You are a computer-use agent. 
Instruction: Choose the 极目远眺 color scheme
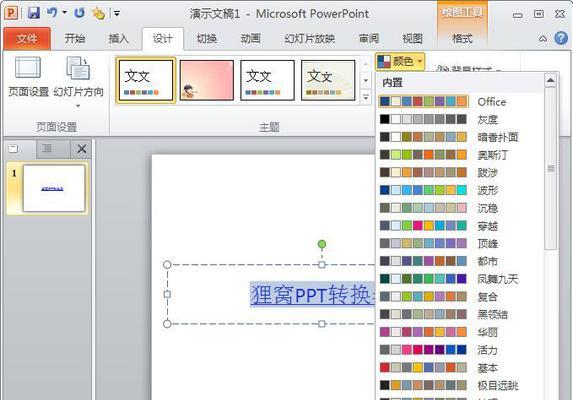pos(460,385)
